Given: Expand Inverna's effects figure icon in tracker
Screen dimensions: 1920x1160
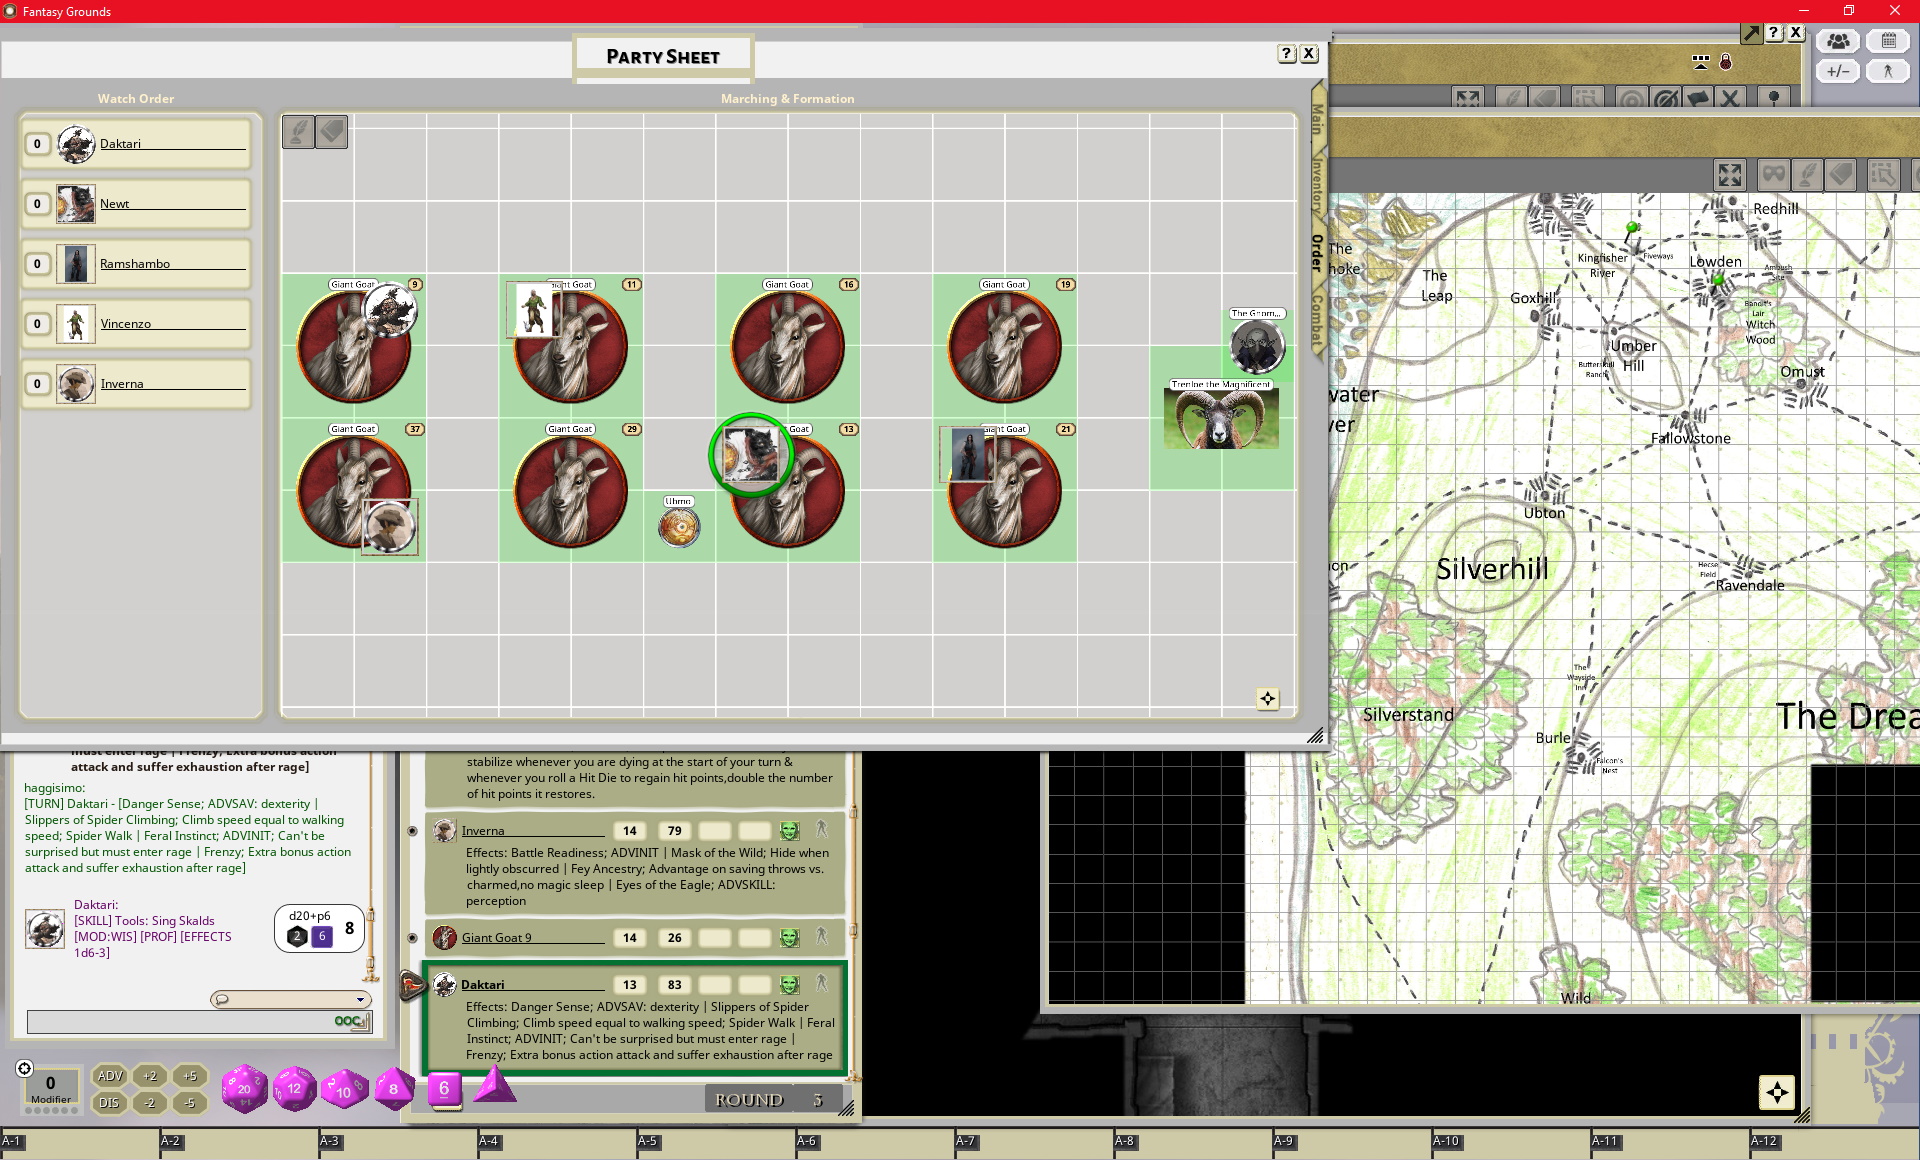Looking at the screenshot, I should coord(822,830).
